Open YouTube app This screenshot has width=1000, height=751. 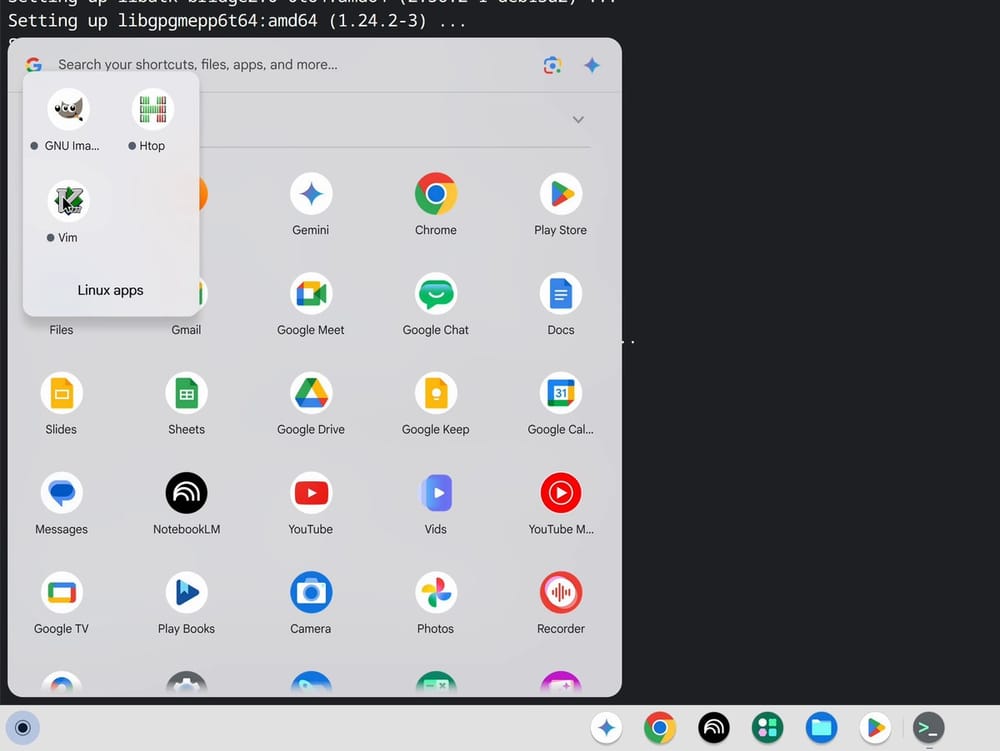pos(311,493)
